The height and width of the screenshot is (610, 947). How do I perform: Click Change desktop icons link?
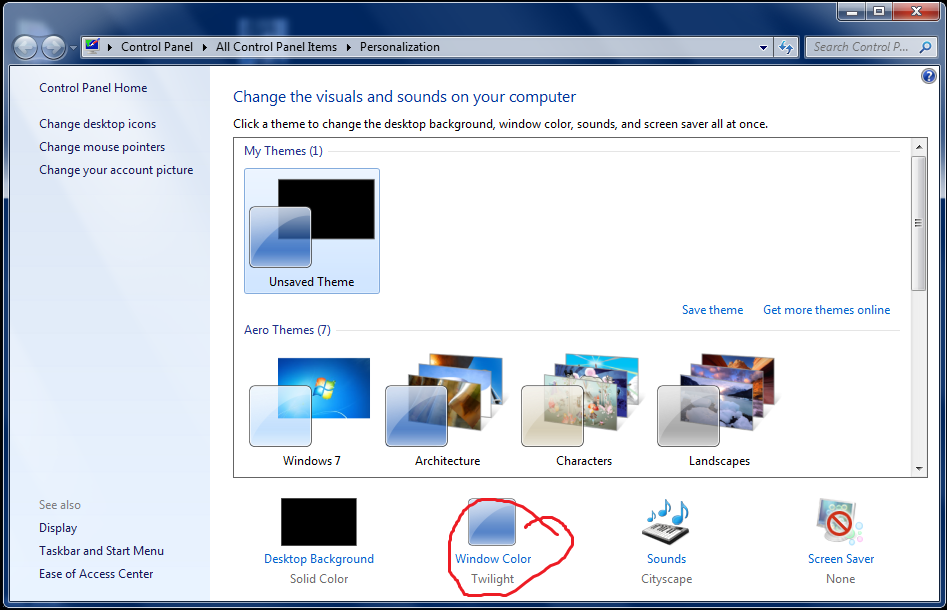pyautogui.click(x=97, y=124)
